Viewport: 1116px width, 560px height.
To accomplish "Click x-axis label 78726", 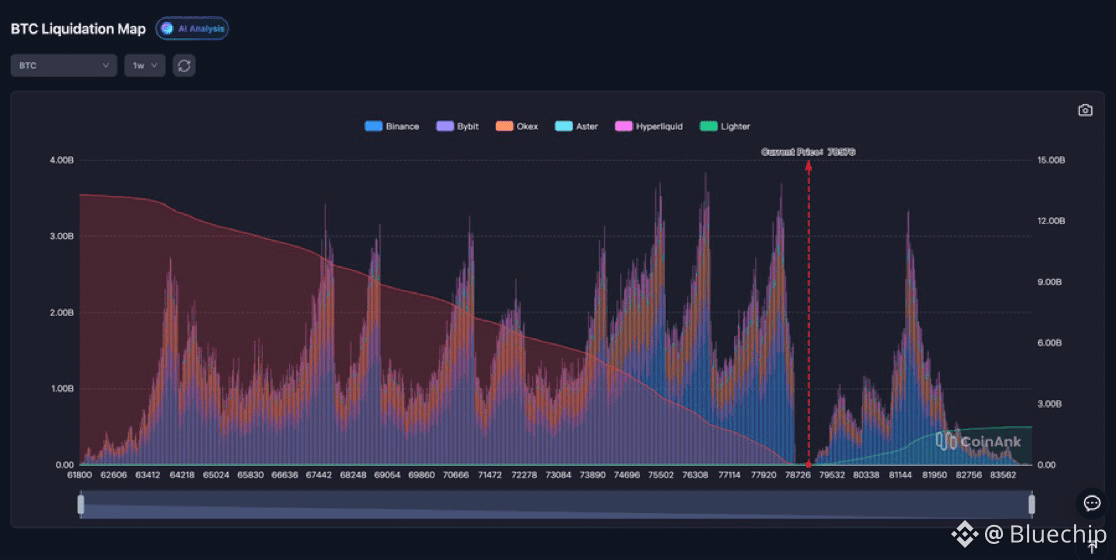I will [x=798, y=475].
